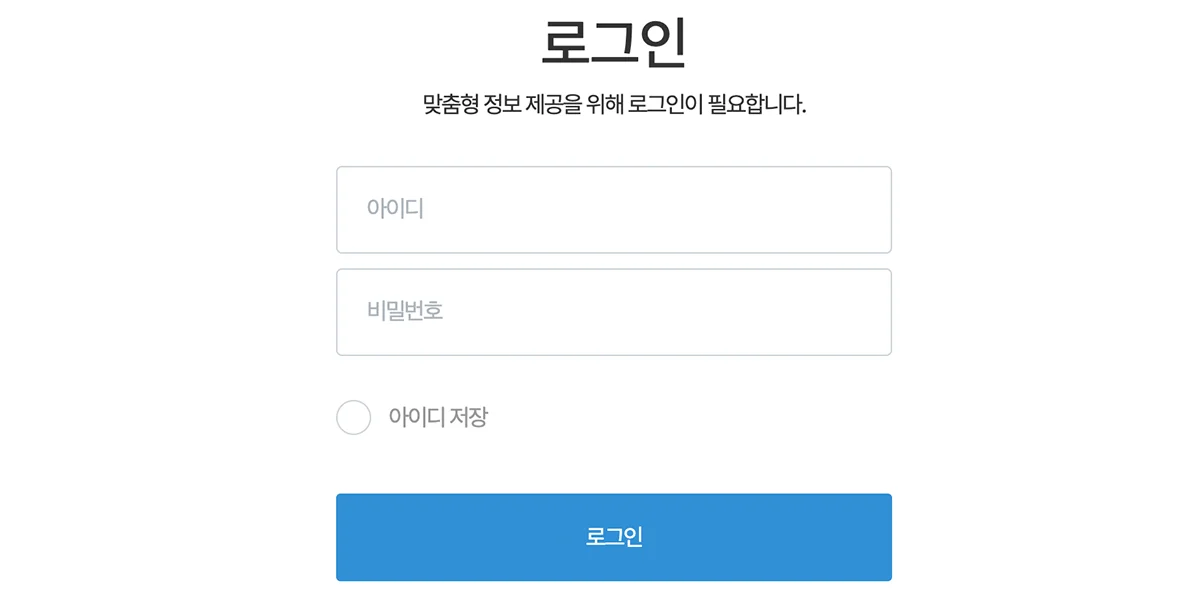Click inside the second text field
Image resolution: width=1200 pixels, height=600 pixels.
tap(614, 311)
